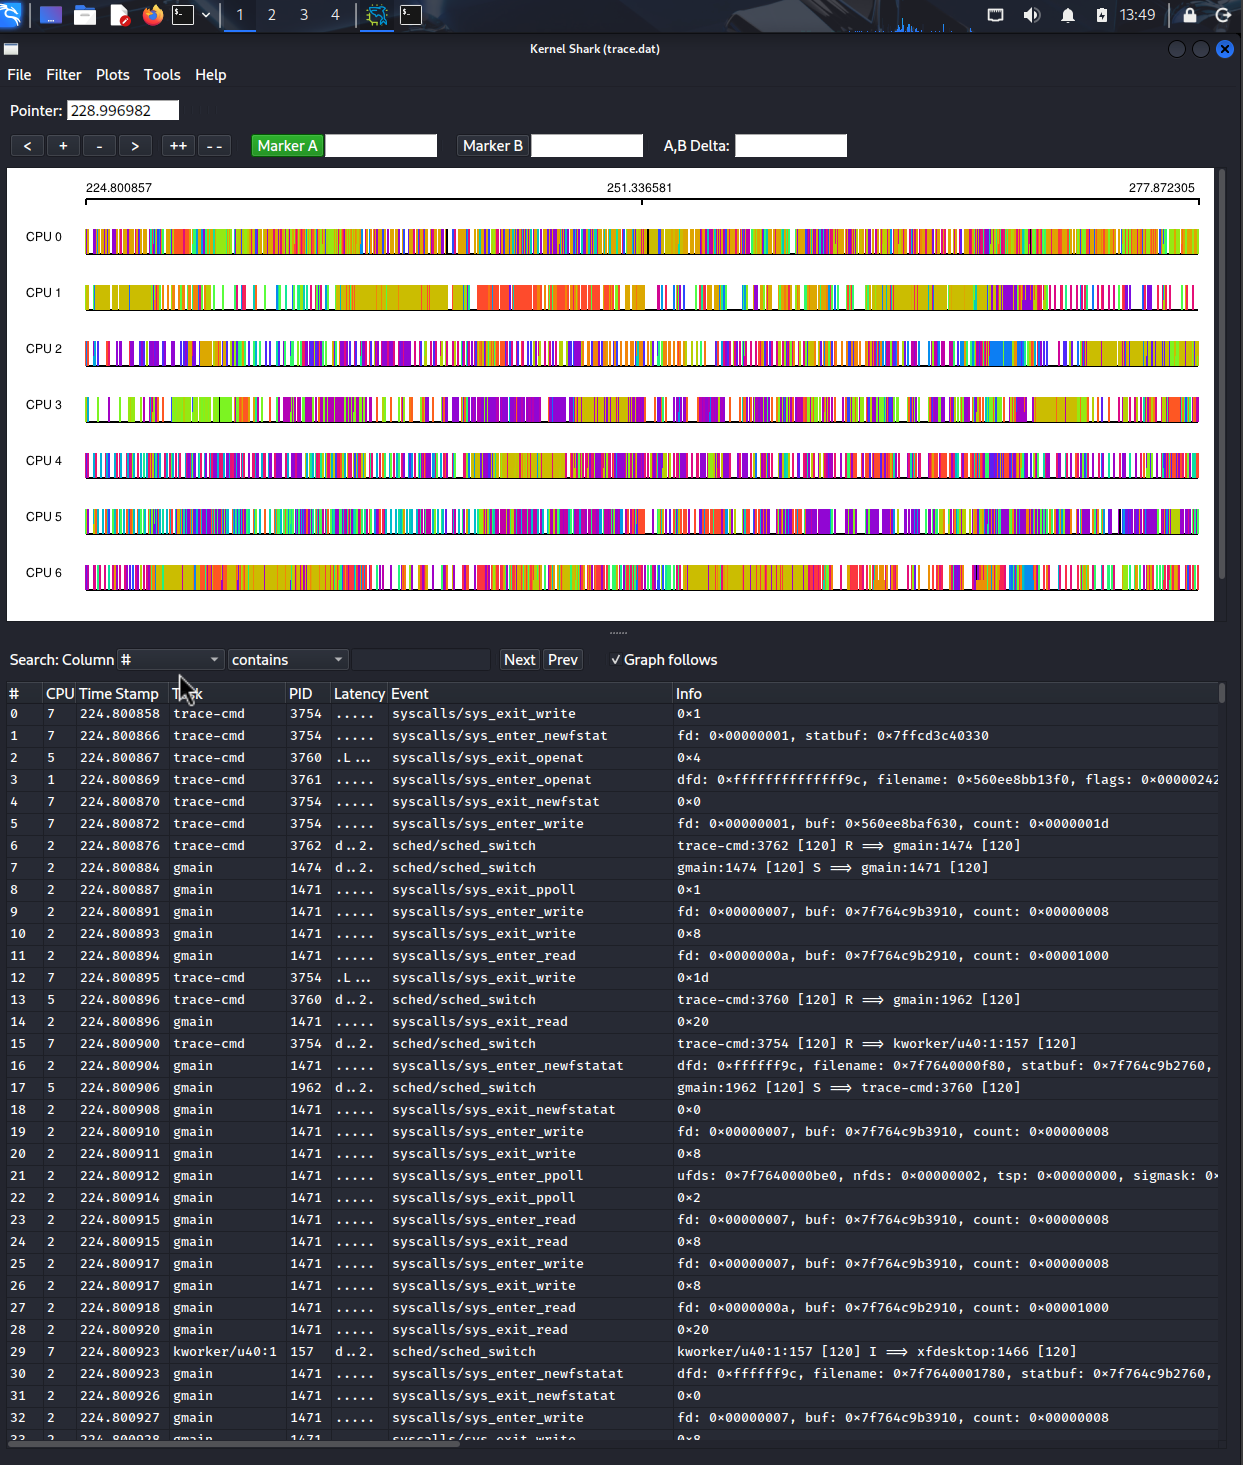Select the KernelShark taskbar window icon
Viewport: 1243px width, 1465px height.
(x=377, y=15)
